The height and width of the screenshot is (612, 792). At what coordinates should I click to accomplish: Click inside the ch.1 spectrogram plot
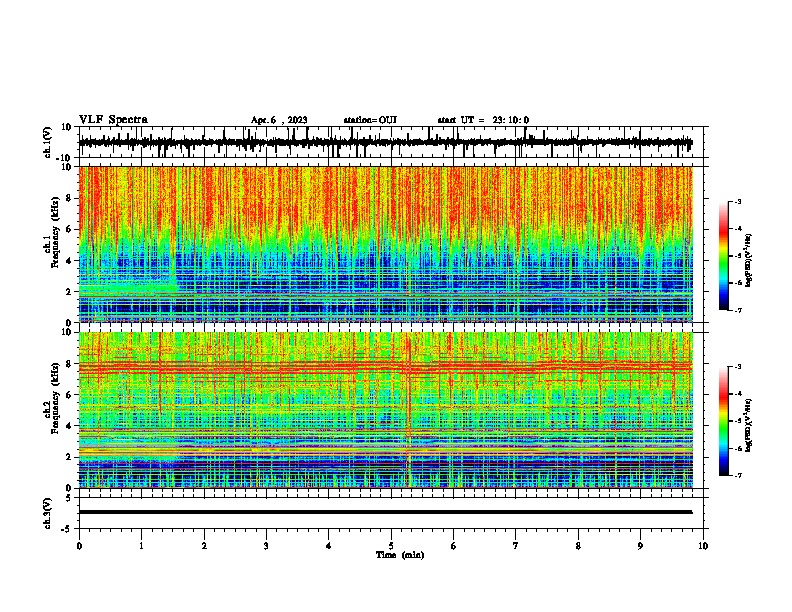pyautogui.click(x=386, y=244)
